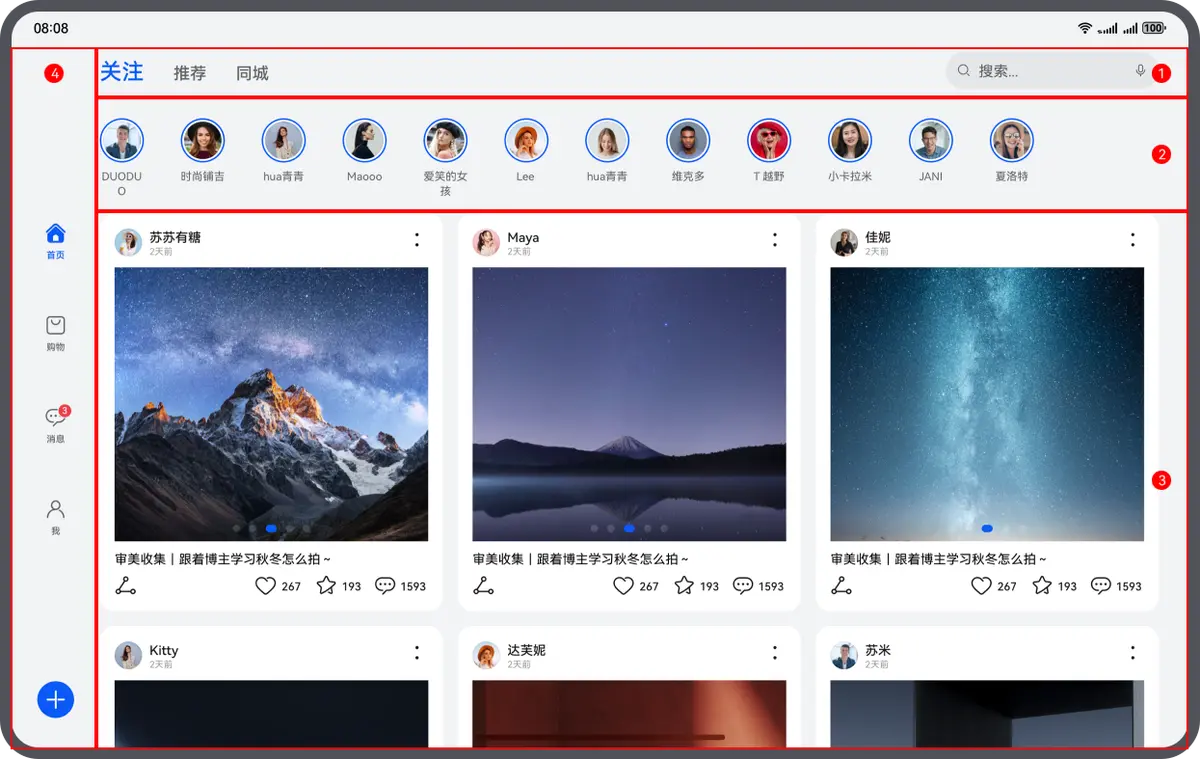Favorite 苏苏有糖's post with star icon
Viewport: 1200px width, 759px height.
326,586
